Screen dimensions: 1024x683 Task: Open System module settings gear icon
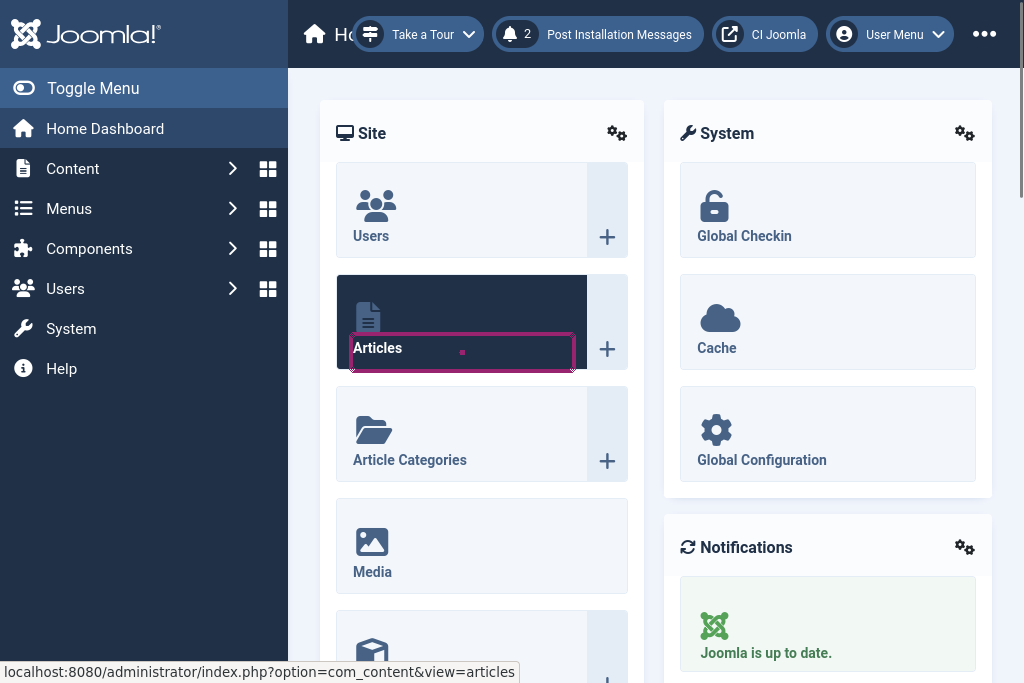tap(964, 133)
